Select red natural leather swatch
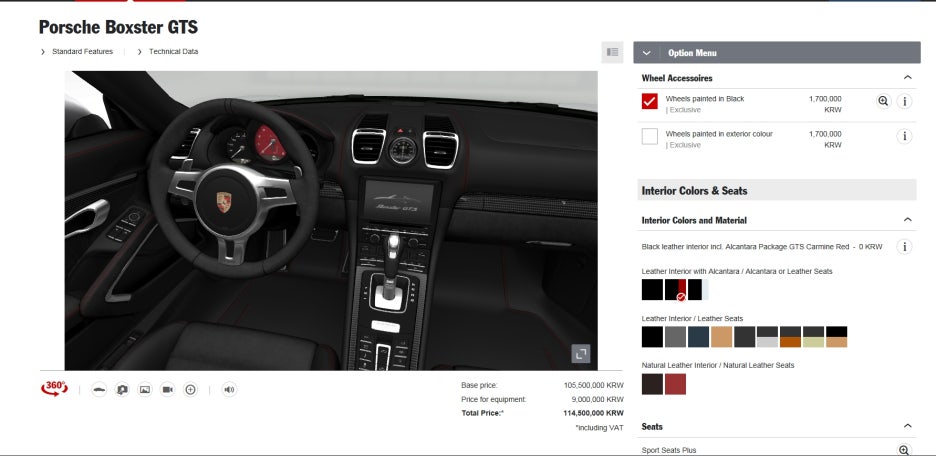The image size is (936, 456). [675, 384]
